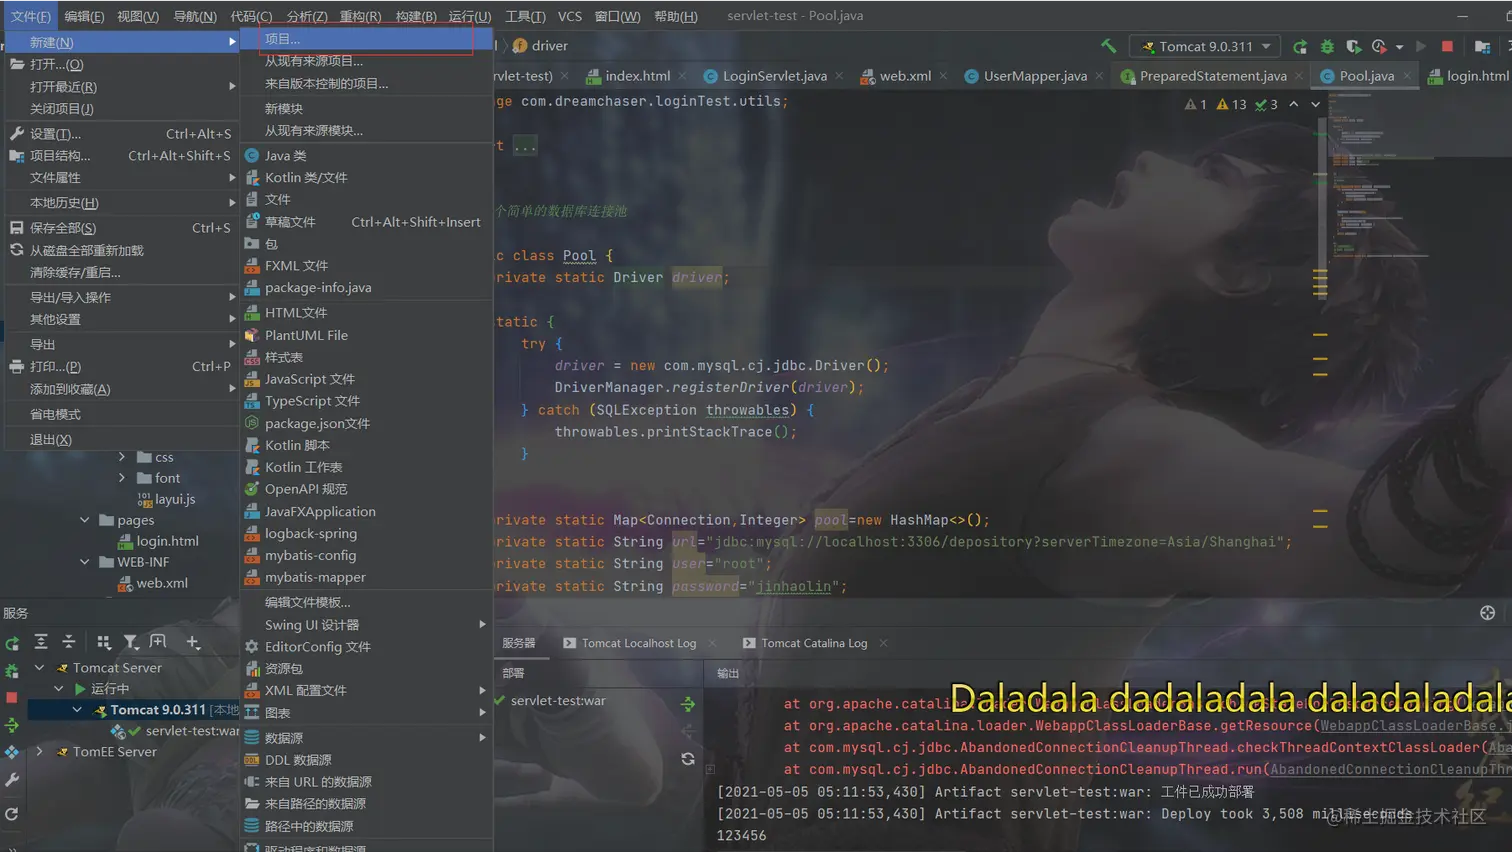Open the VCS menu in the menu bar
1512x852 pixels.
[570, 16]
